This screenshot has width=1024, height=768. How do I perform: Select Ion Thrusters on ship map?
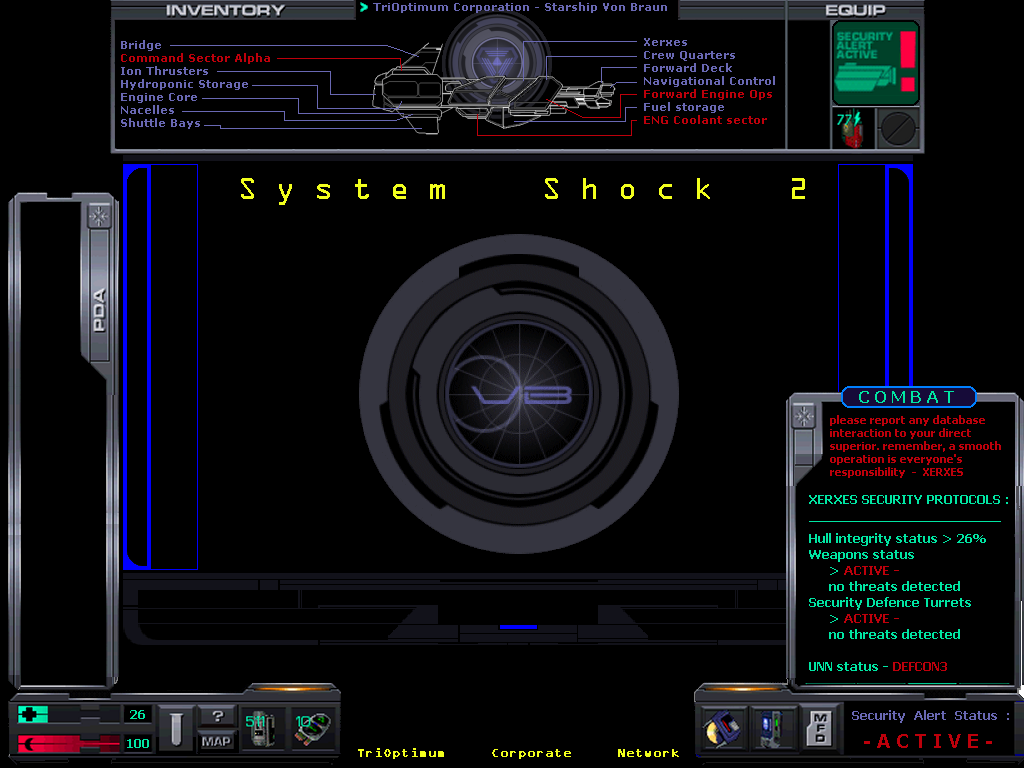point(165,71)
